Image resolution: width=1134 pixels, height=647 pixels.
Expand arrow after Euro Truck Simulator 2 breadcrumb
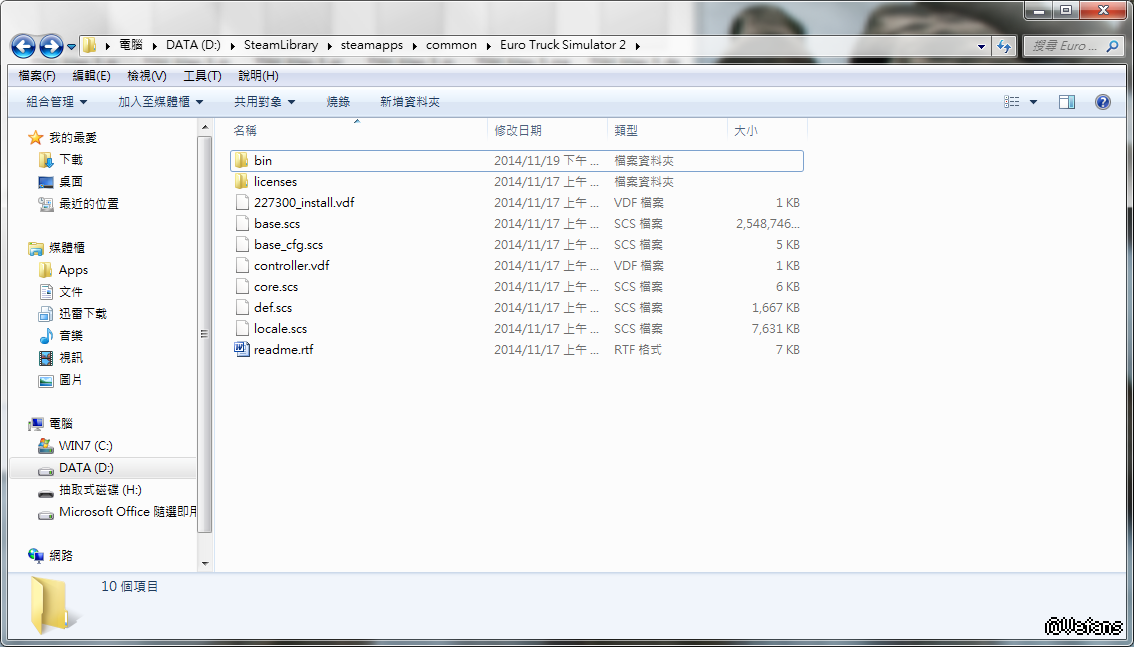[x=637, y=46]
